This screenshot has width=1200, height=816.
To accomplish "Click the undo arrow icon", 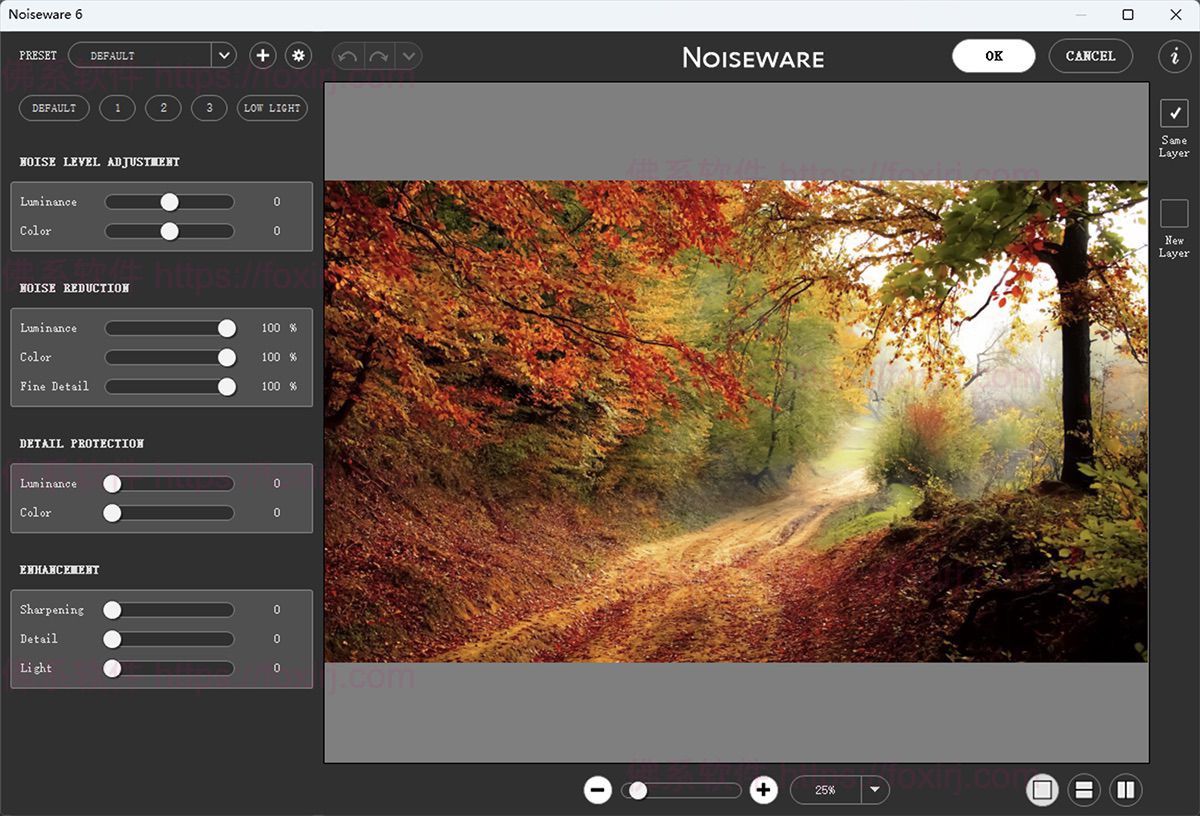I will click(x=348, y=56).
